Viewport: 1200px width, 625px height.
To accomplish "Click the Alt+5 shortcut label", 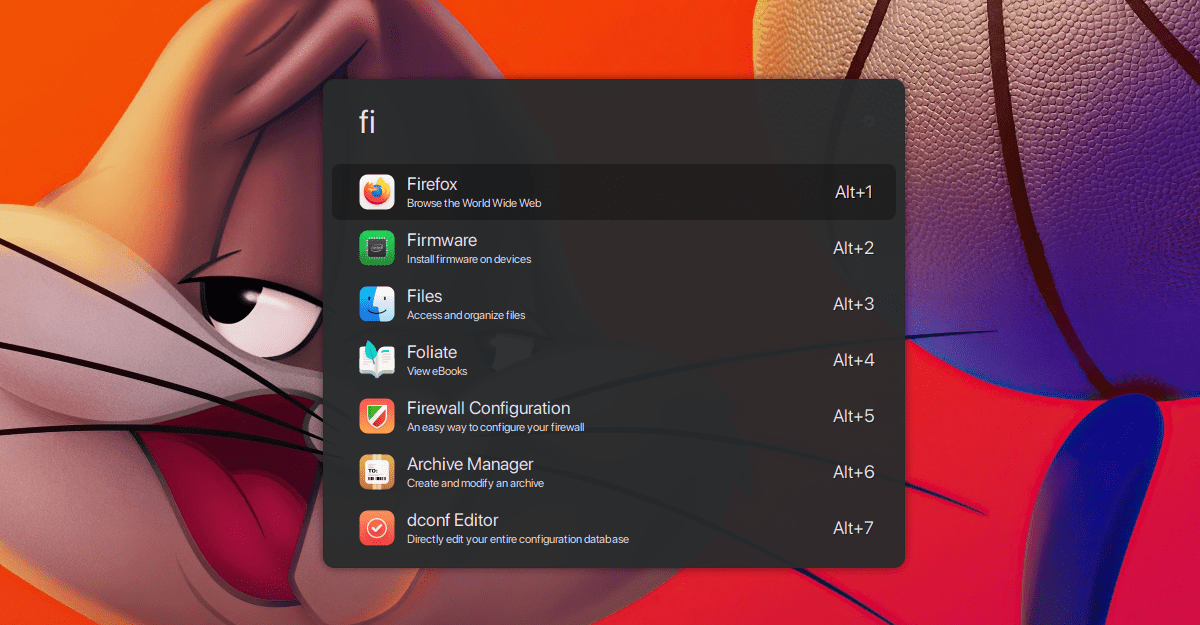I will coord(854,416).
